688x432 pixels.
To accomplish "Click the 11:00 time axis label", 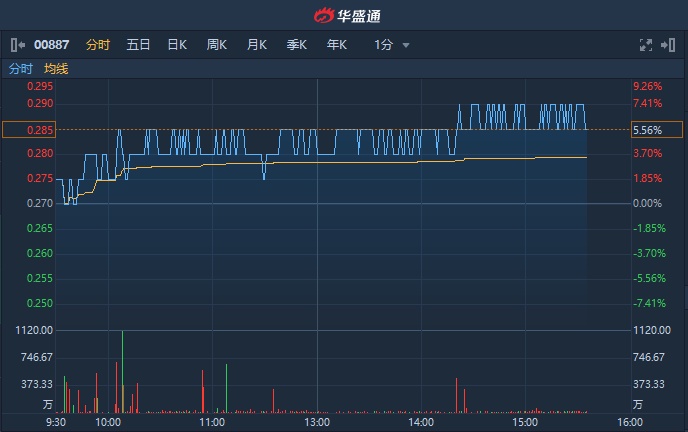I will [212, 422].
